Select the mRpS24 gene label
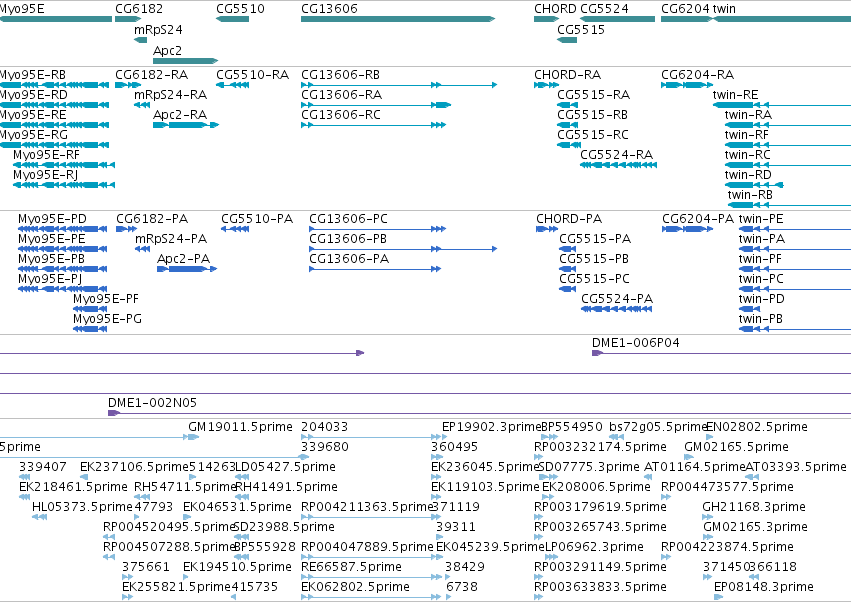This screenshot has width=851, height=602. (158, 30)
